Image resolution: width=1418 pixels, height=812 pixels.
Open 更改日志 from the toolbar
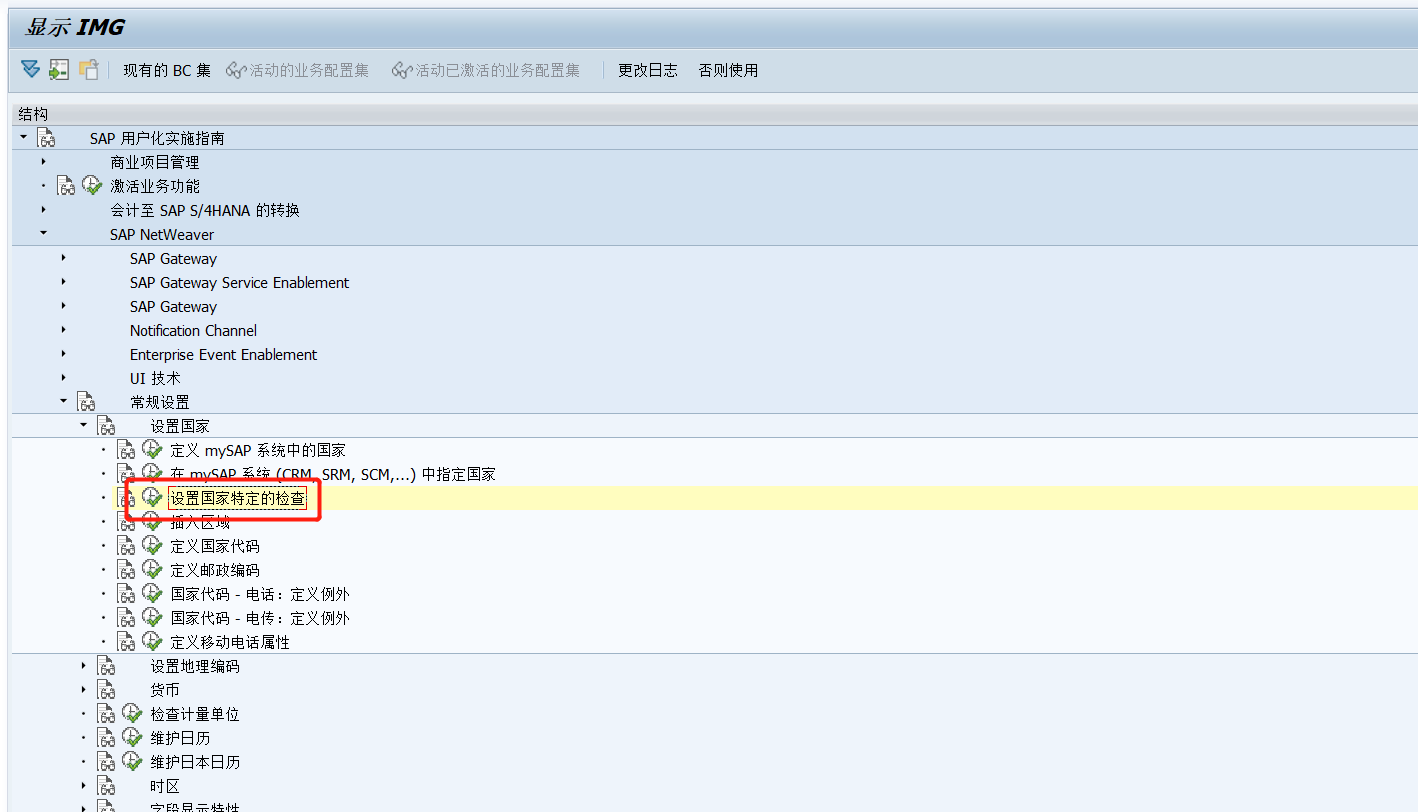point(647,70)
